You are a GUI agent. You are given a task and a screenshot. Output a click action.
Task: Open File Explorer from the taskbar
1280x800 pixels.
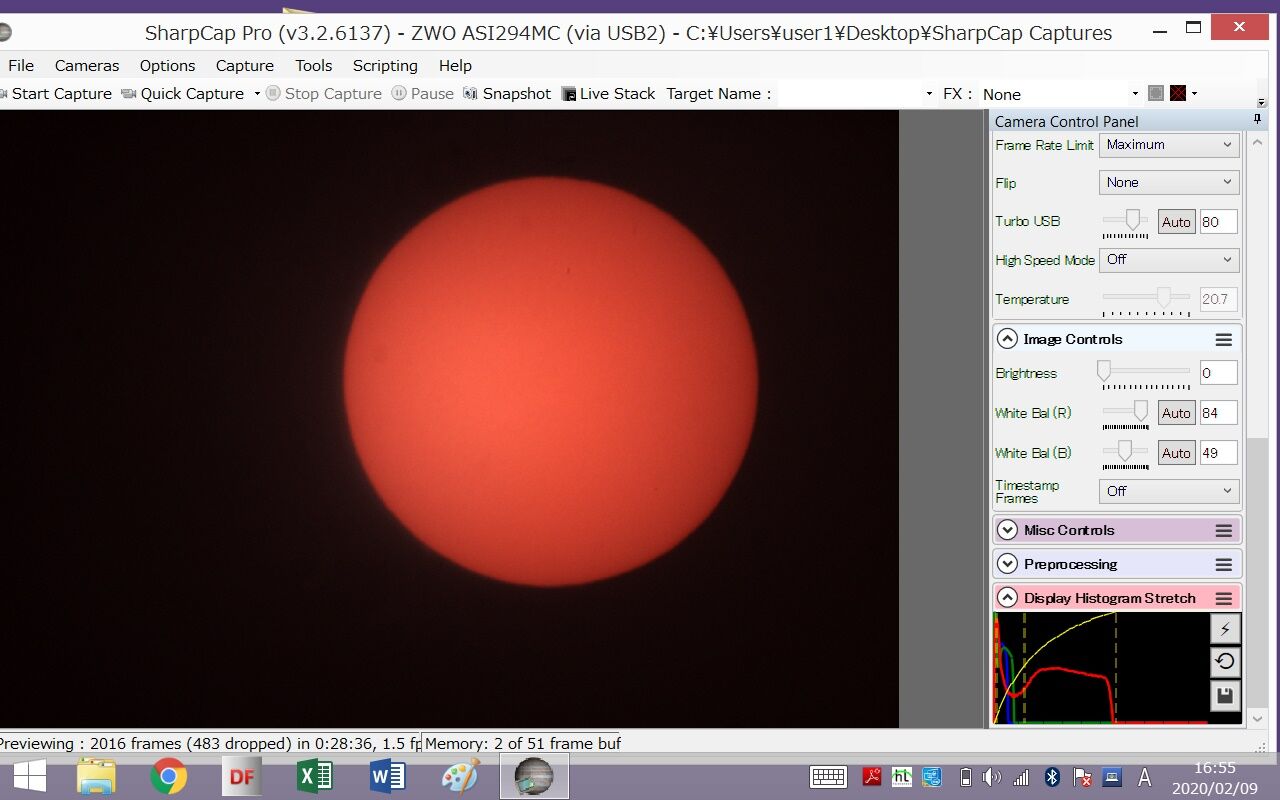97,776
